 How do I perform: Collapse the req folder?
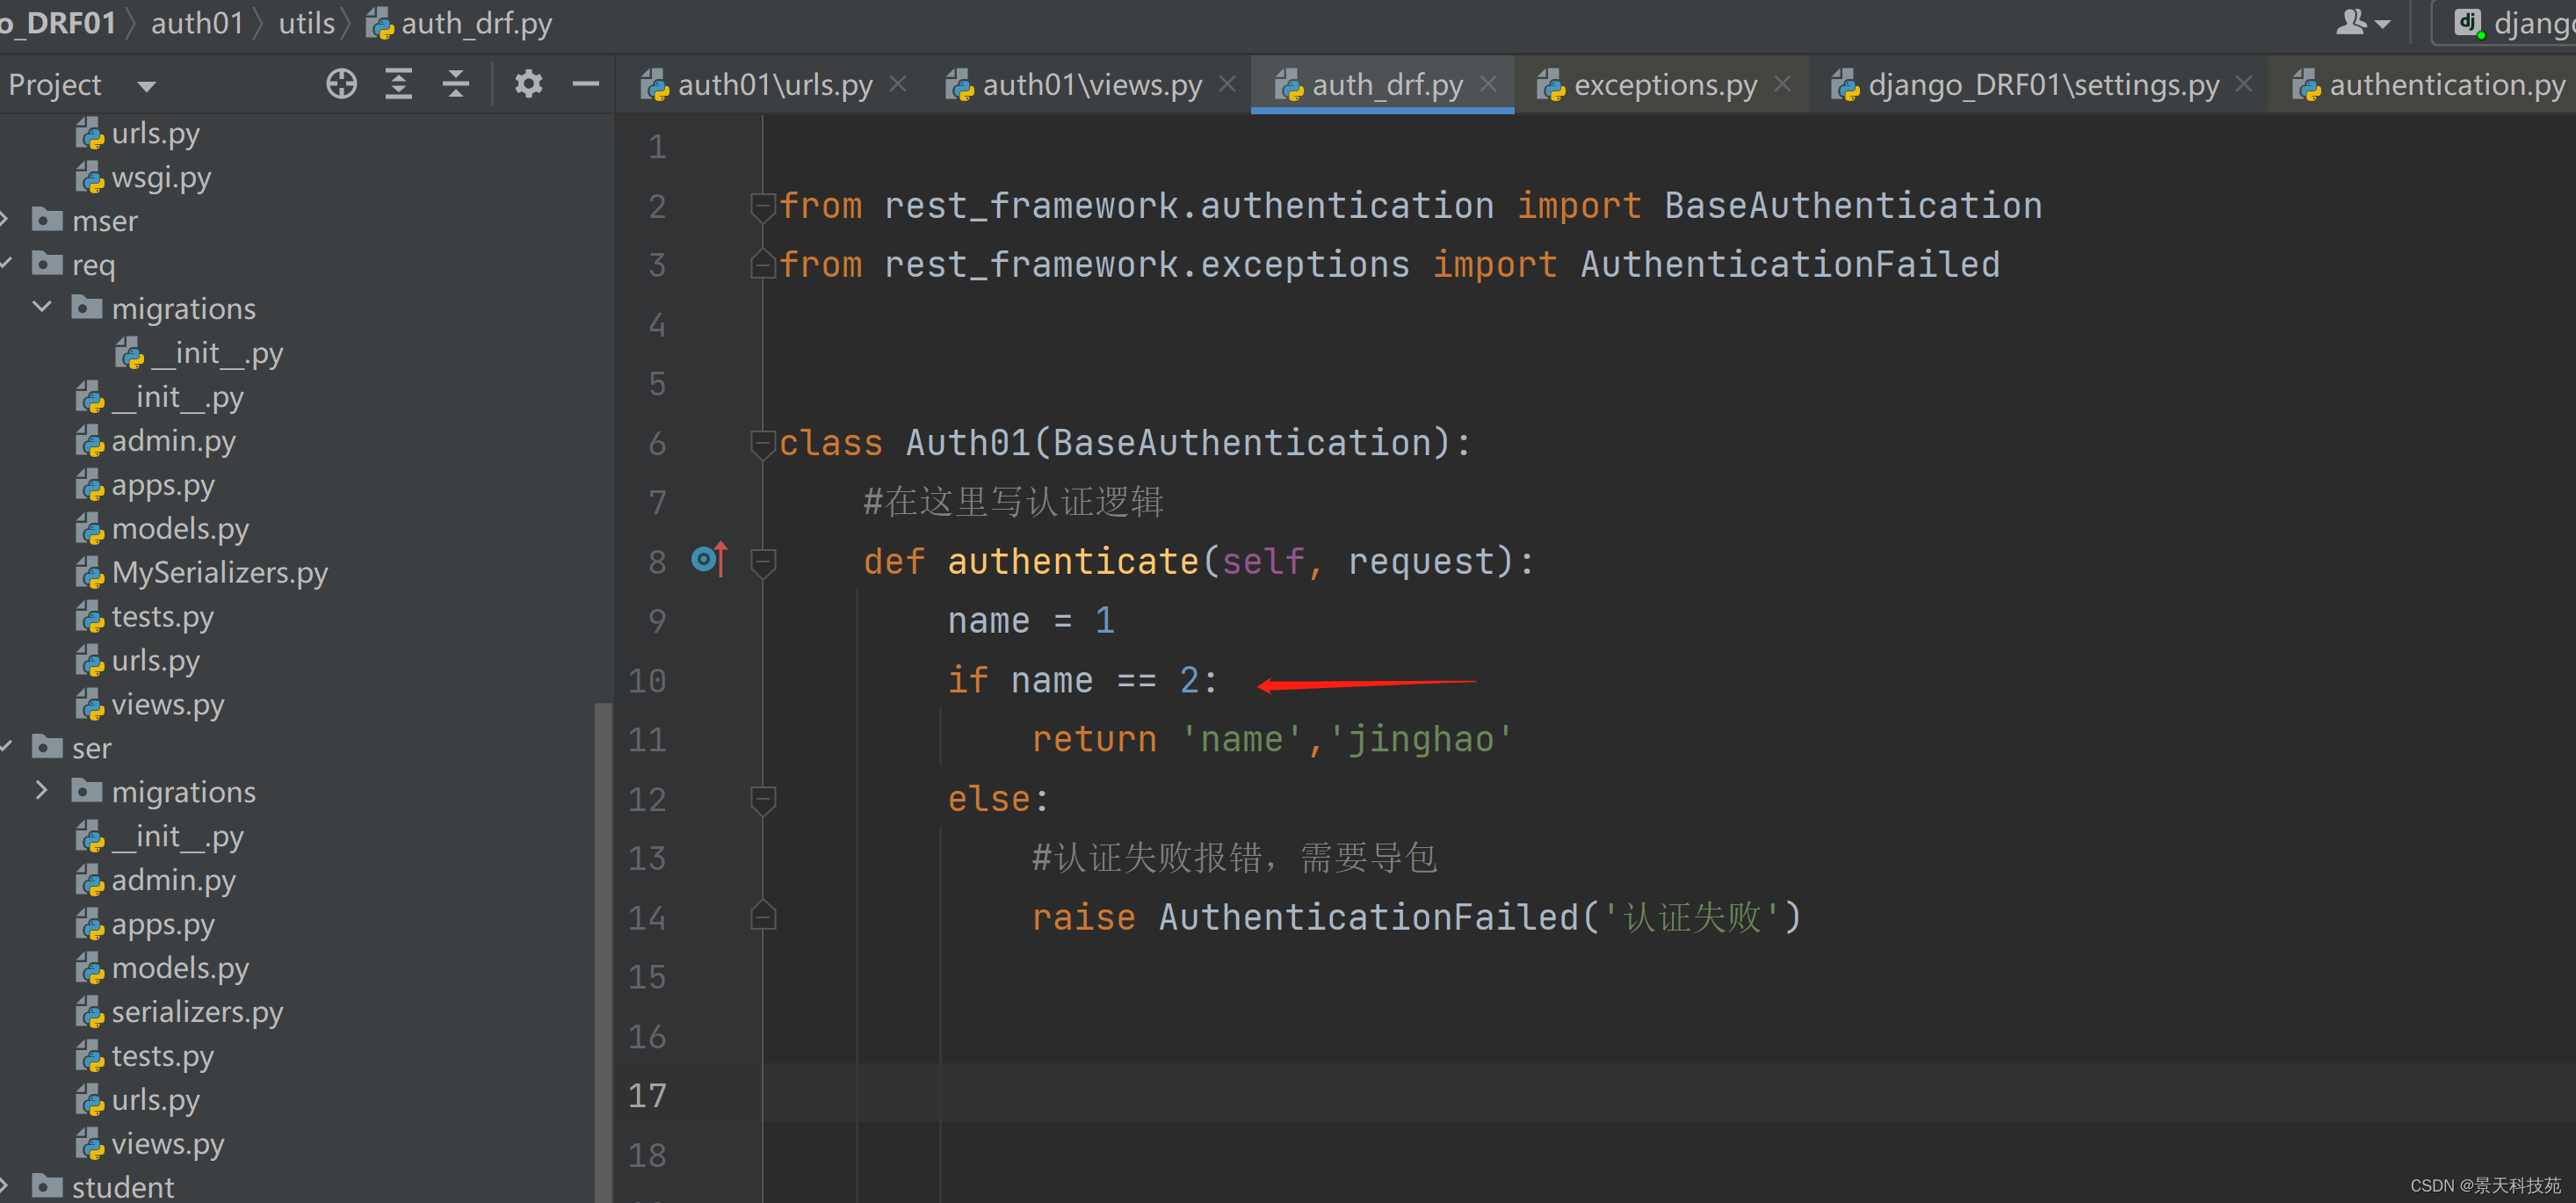coord(5,263)
